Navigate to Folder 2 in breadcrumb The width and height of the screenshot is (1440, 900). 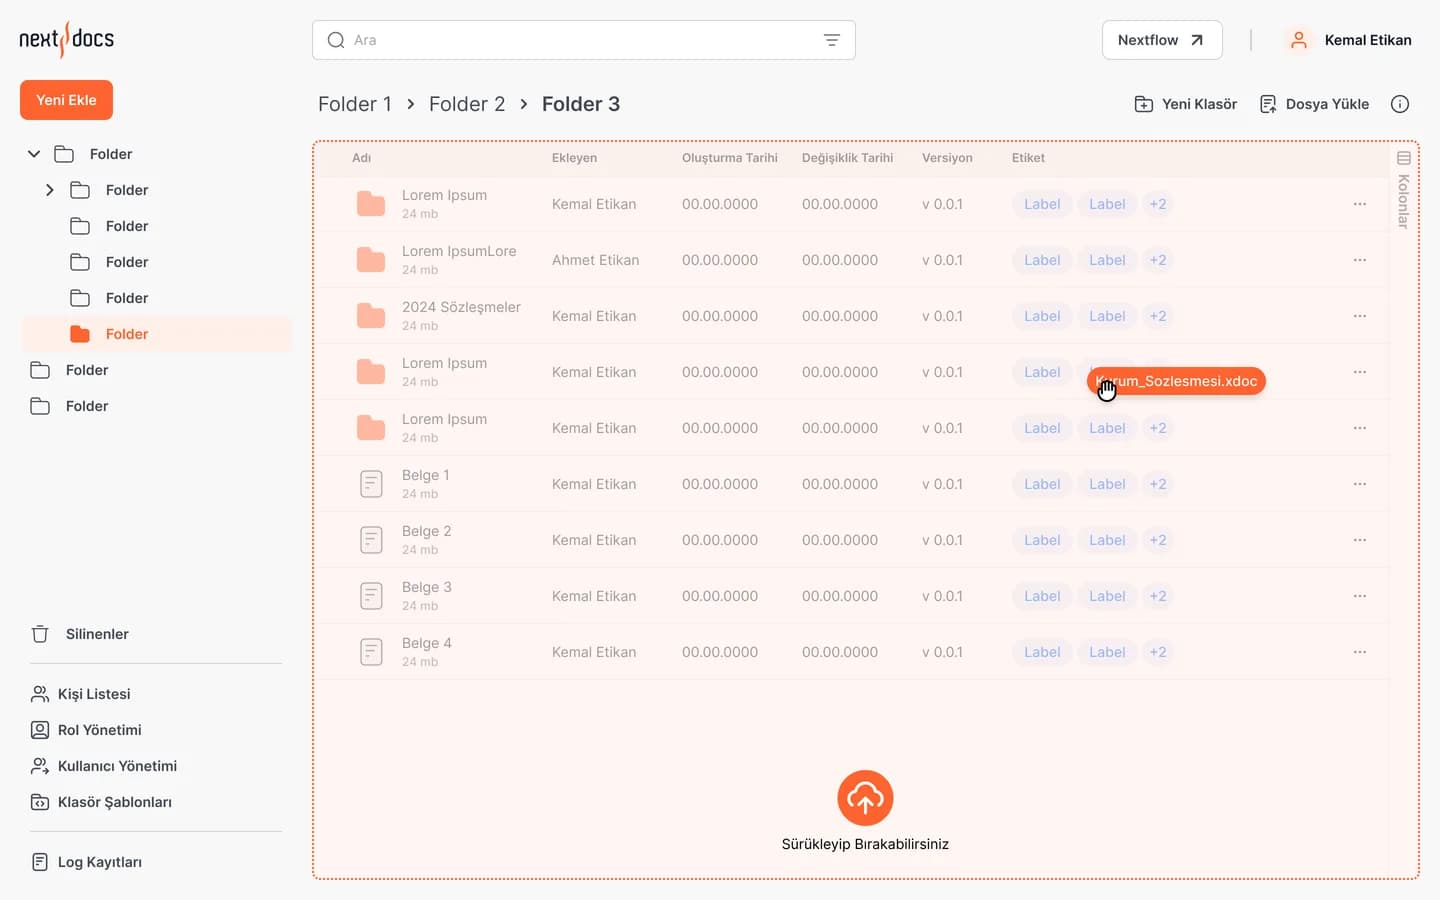click(x=467, y=104)
